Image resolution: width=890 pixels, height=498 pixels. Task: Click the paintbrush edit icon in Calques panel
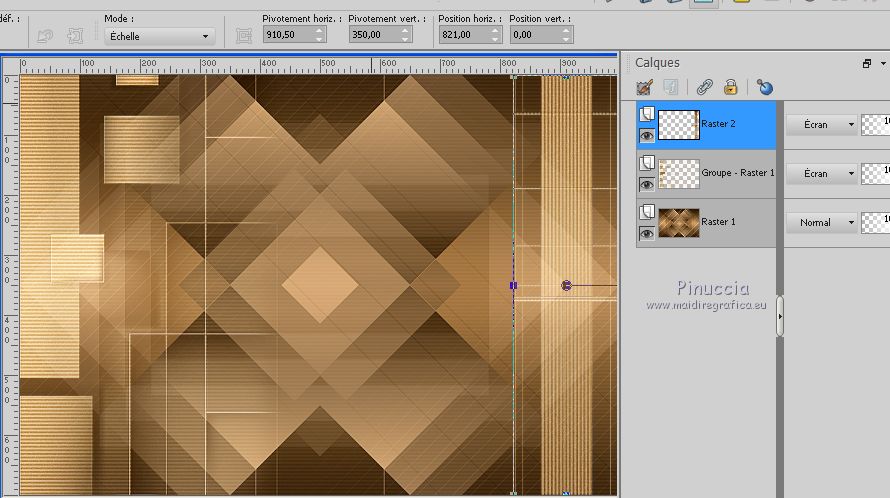645,87
